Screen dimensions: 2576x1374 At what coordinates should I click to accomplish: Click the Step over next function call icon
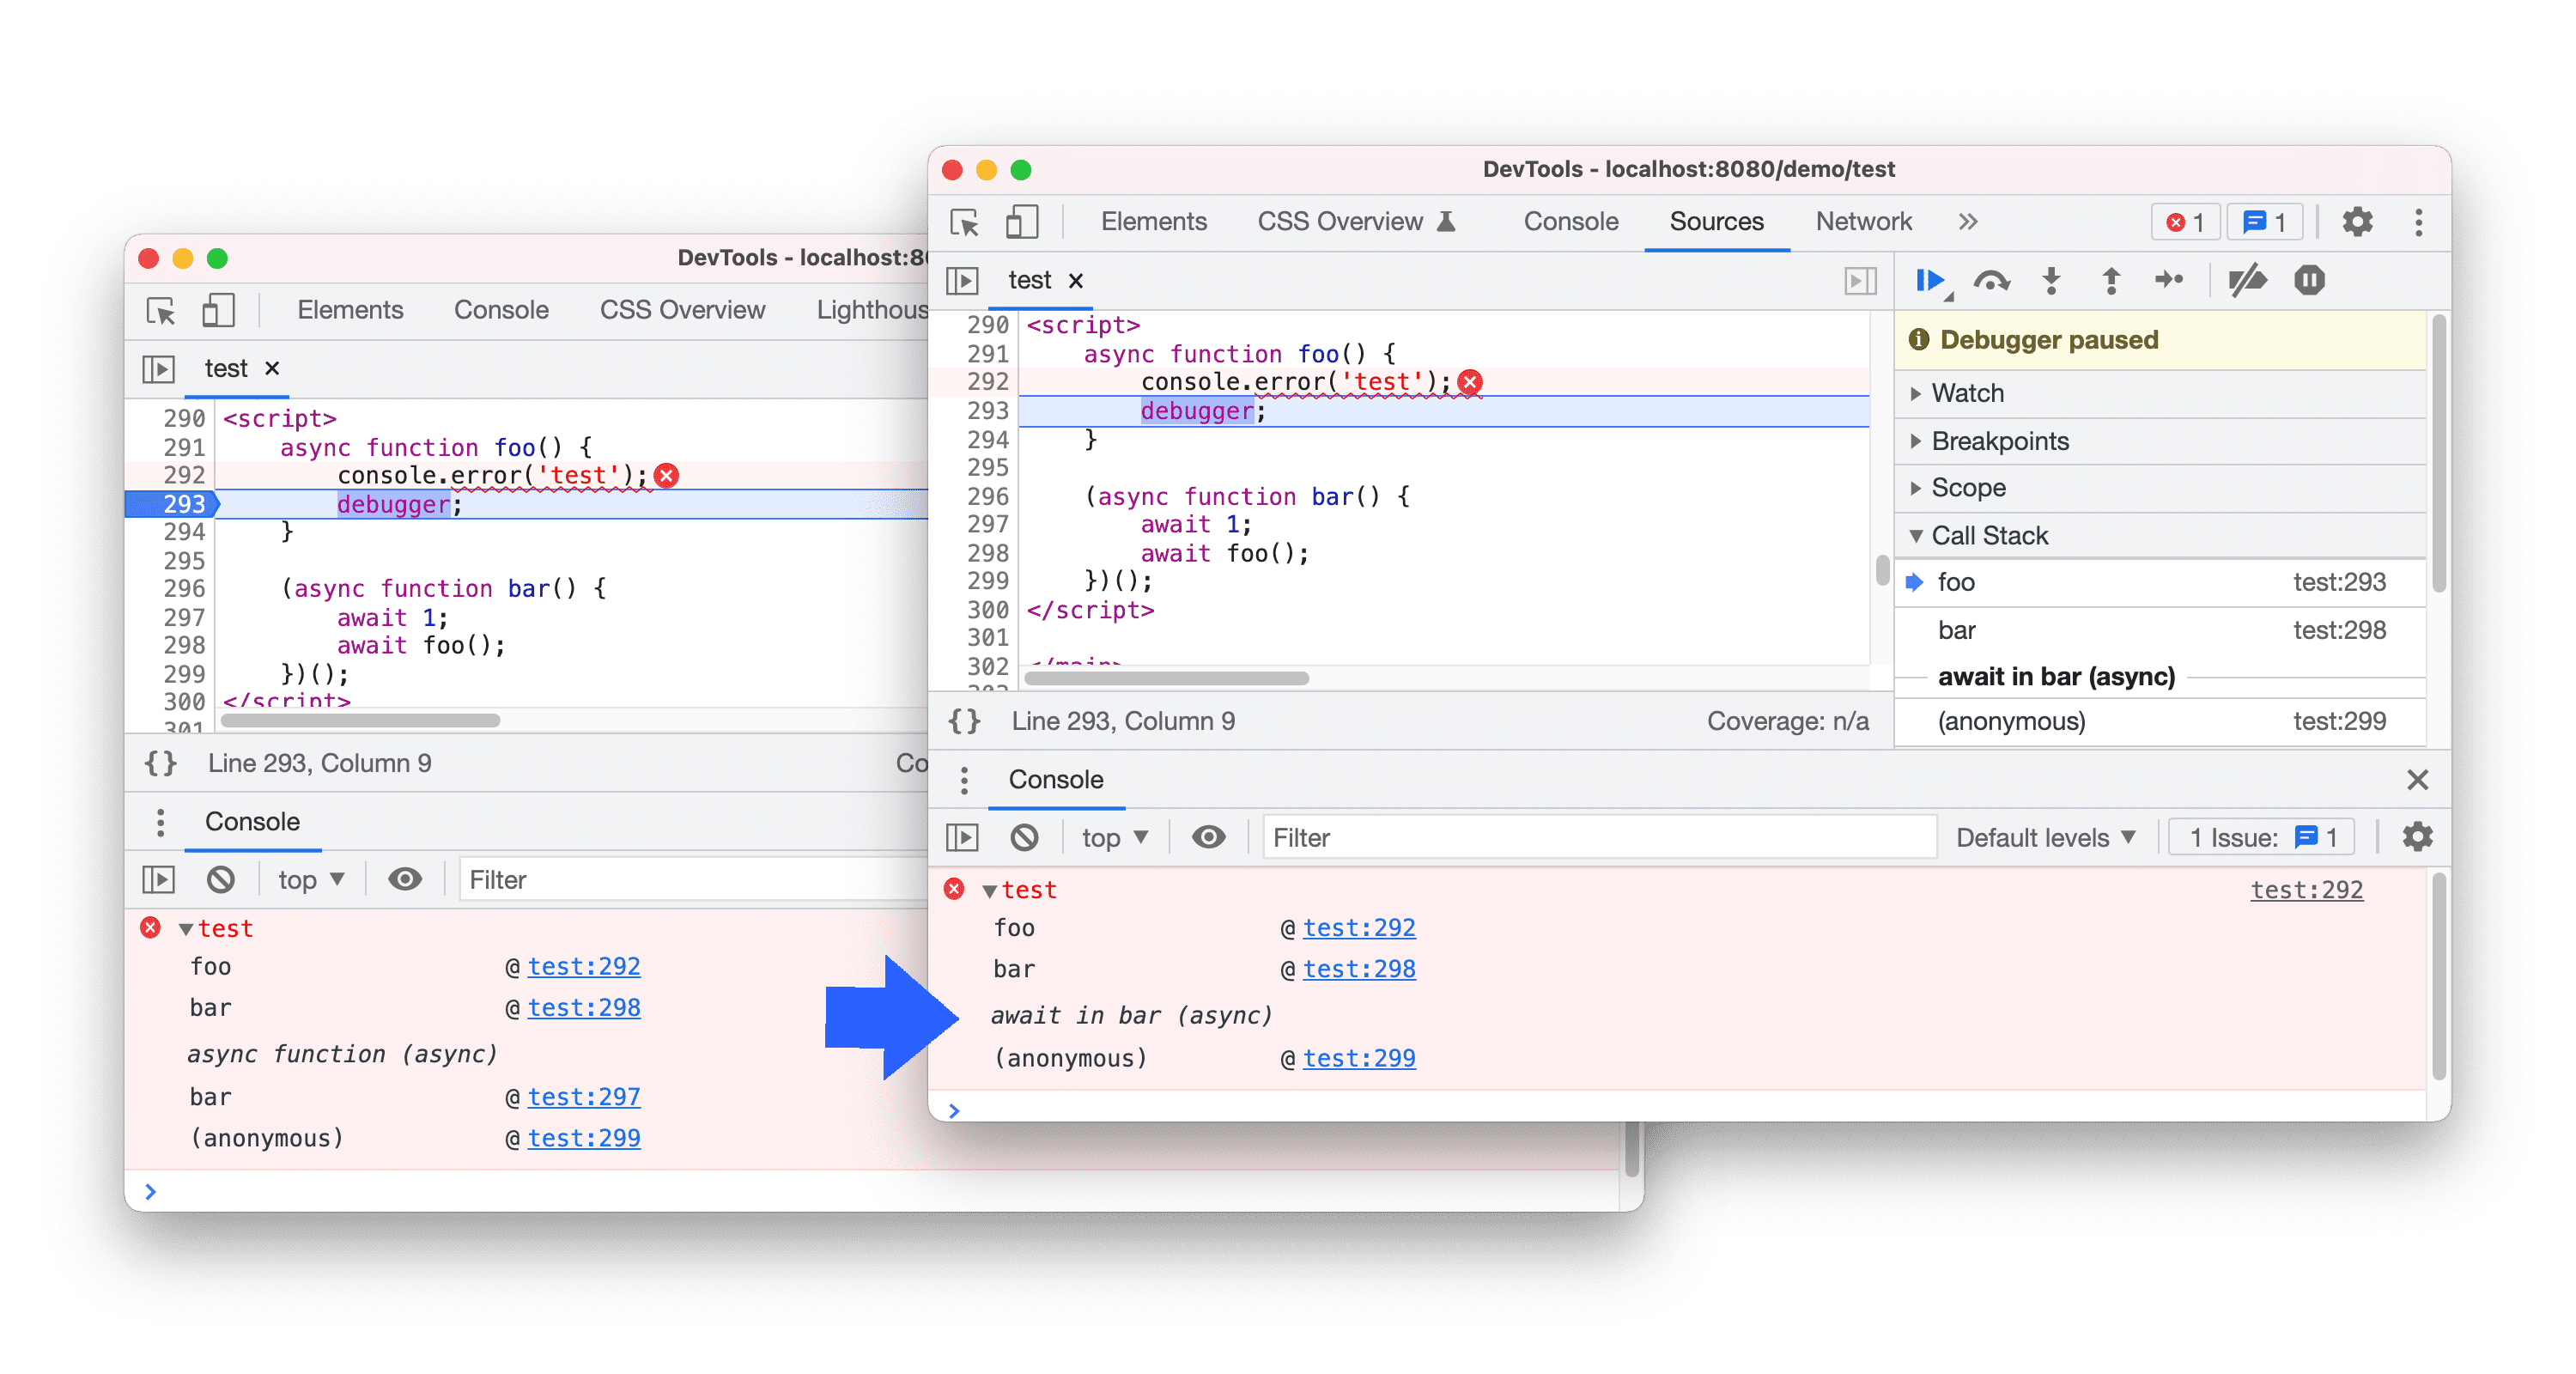click(1991, 282)
